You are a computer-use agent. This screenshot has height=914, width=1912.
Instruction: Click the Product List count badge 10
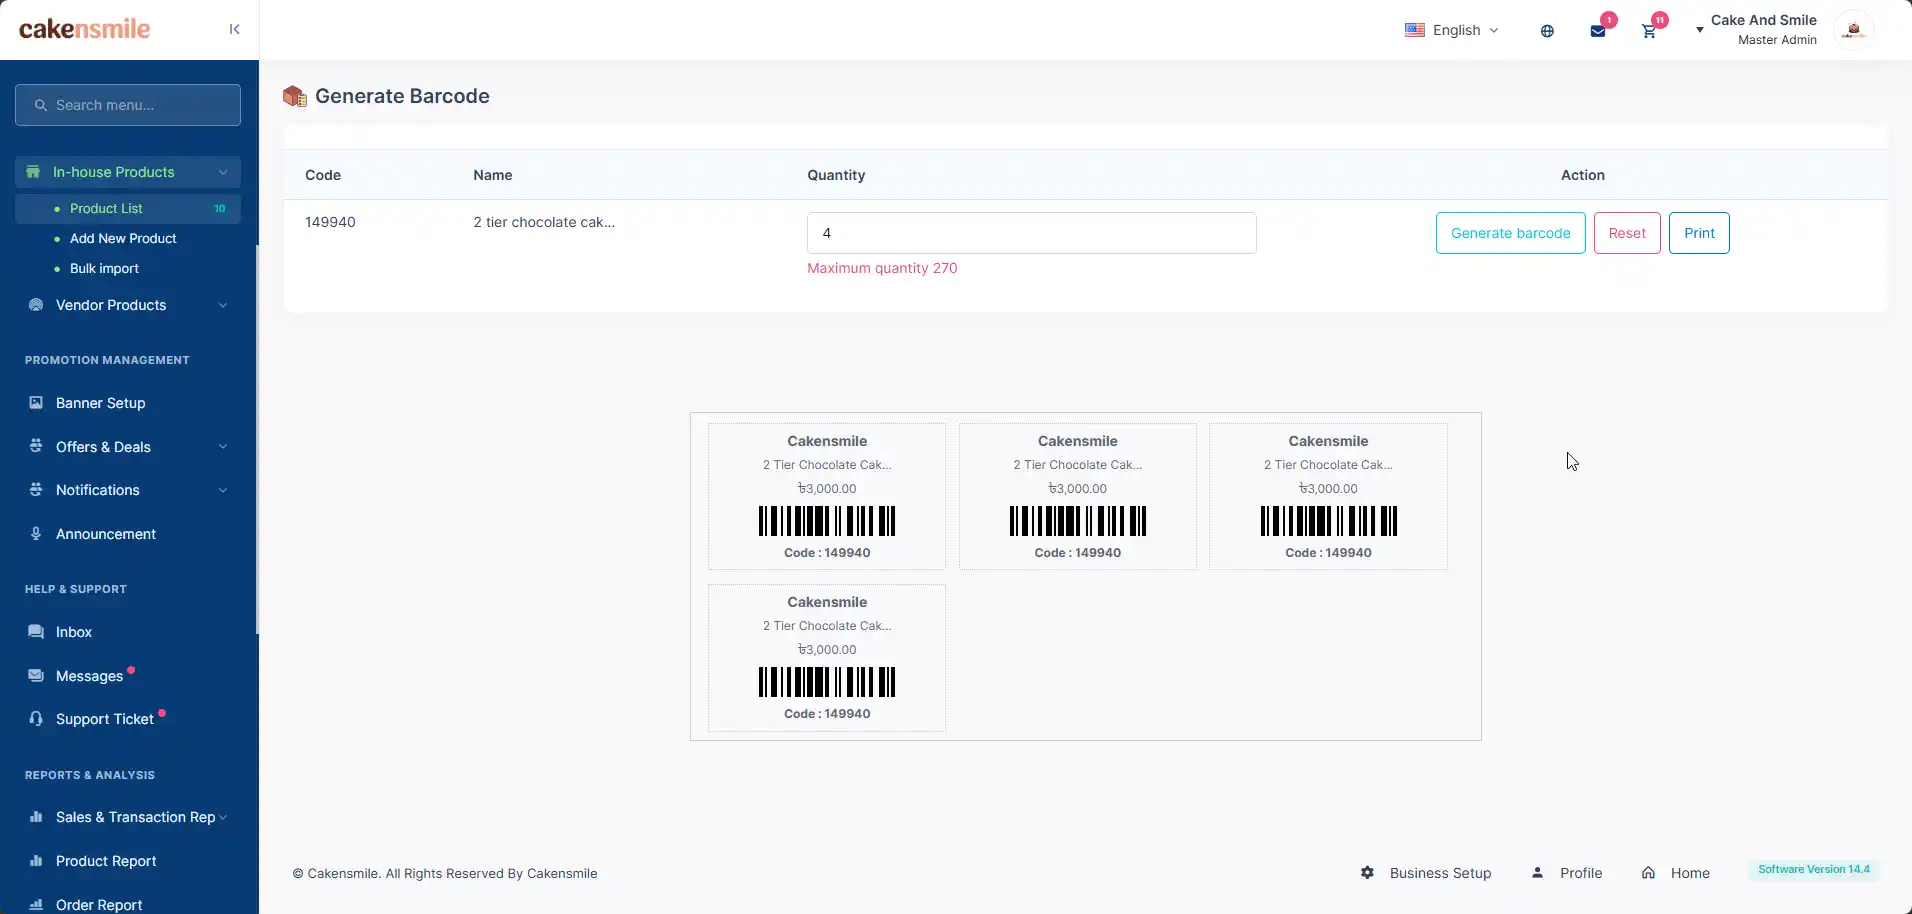click(220, 208)
